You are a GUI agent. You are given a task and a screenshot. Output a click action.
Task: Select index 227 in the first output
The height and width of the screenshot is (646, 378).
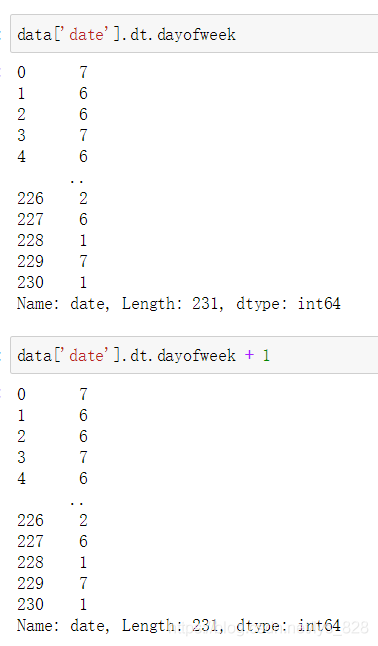coord(31,219)
